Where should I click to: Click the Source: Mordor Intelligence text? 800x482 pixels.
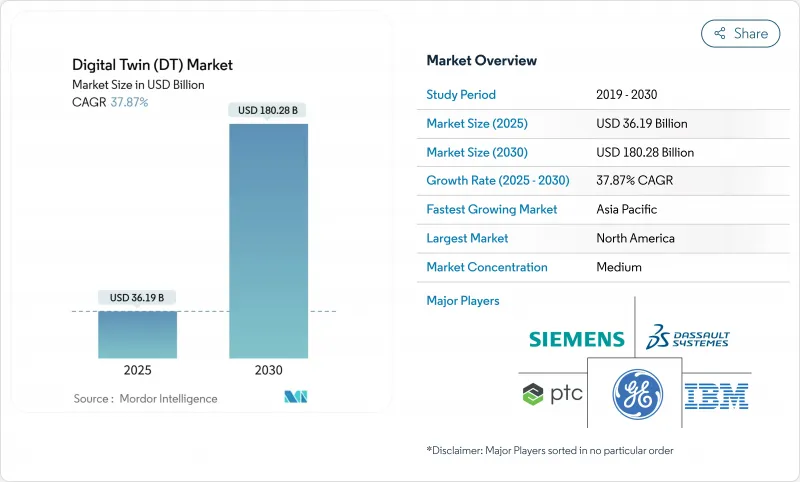[145, 399]
